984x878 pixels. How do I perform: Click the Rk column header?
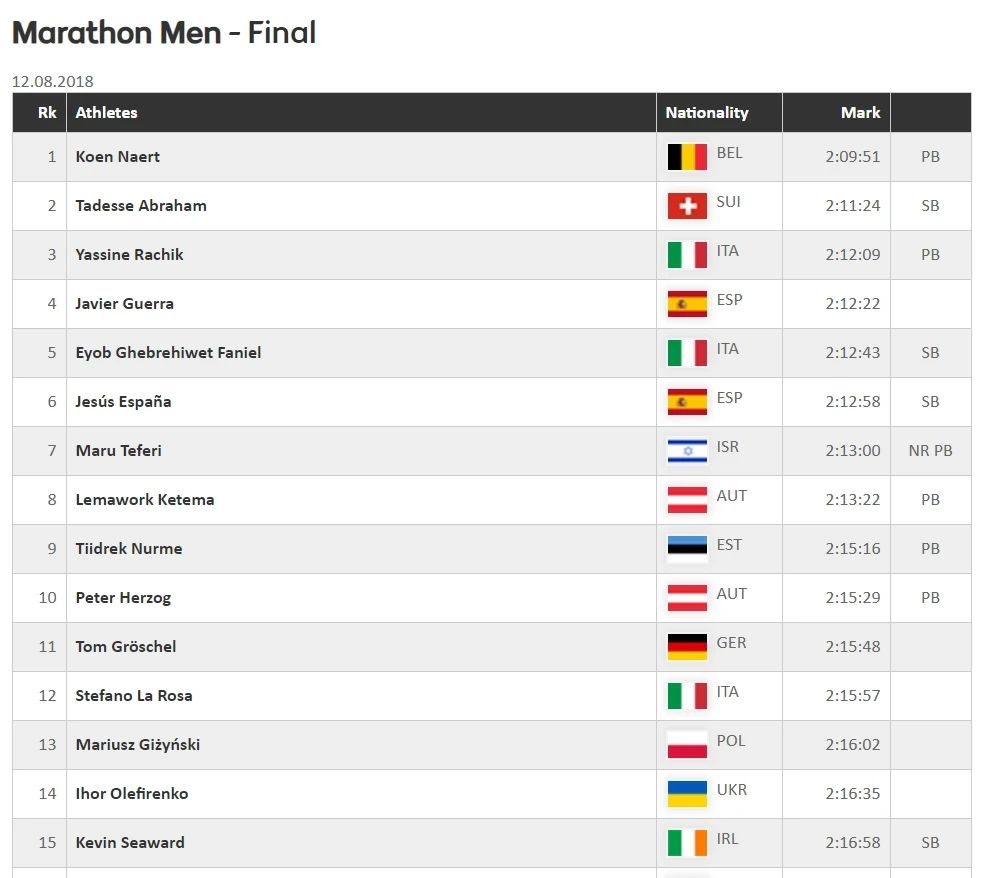click(47, 113)
